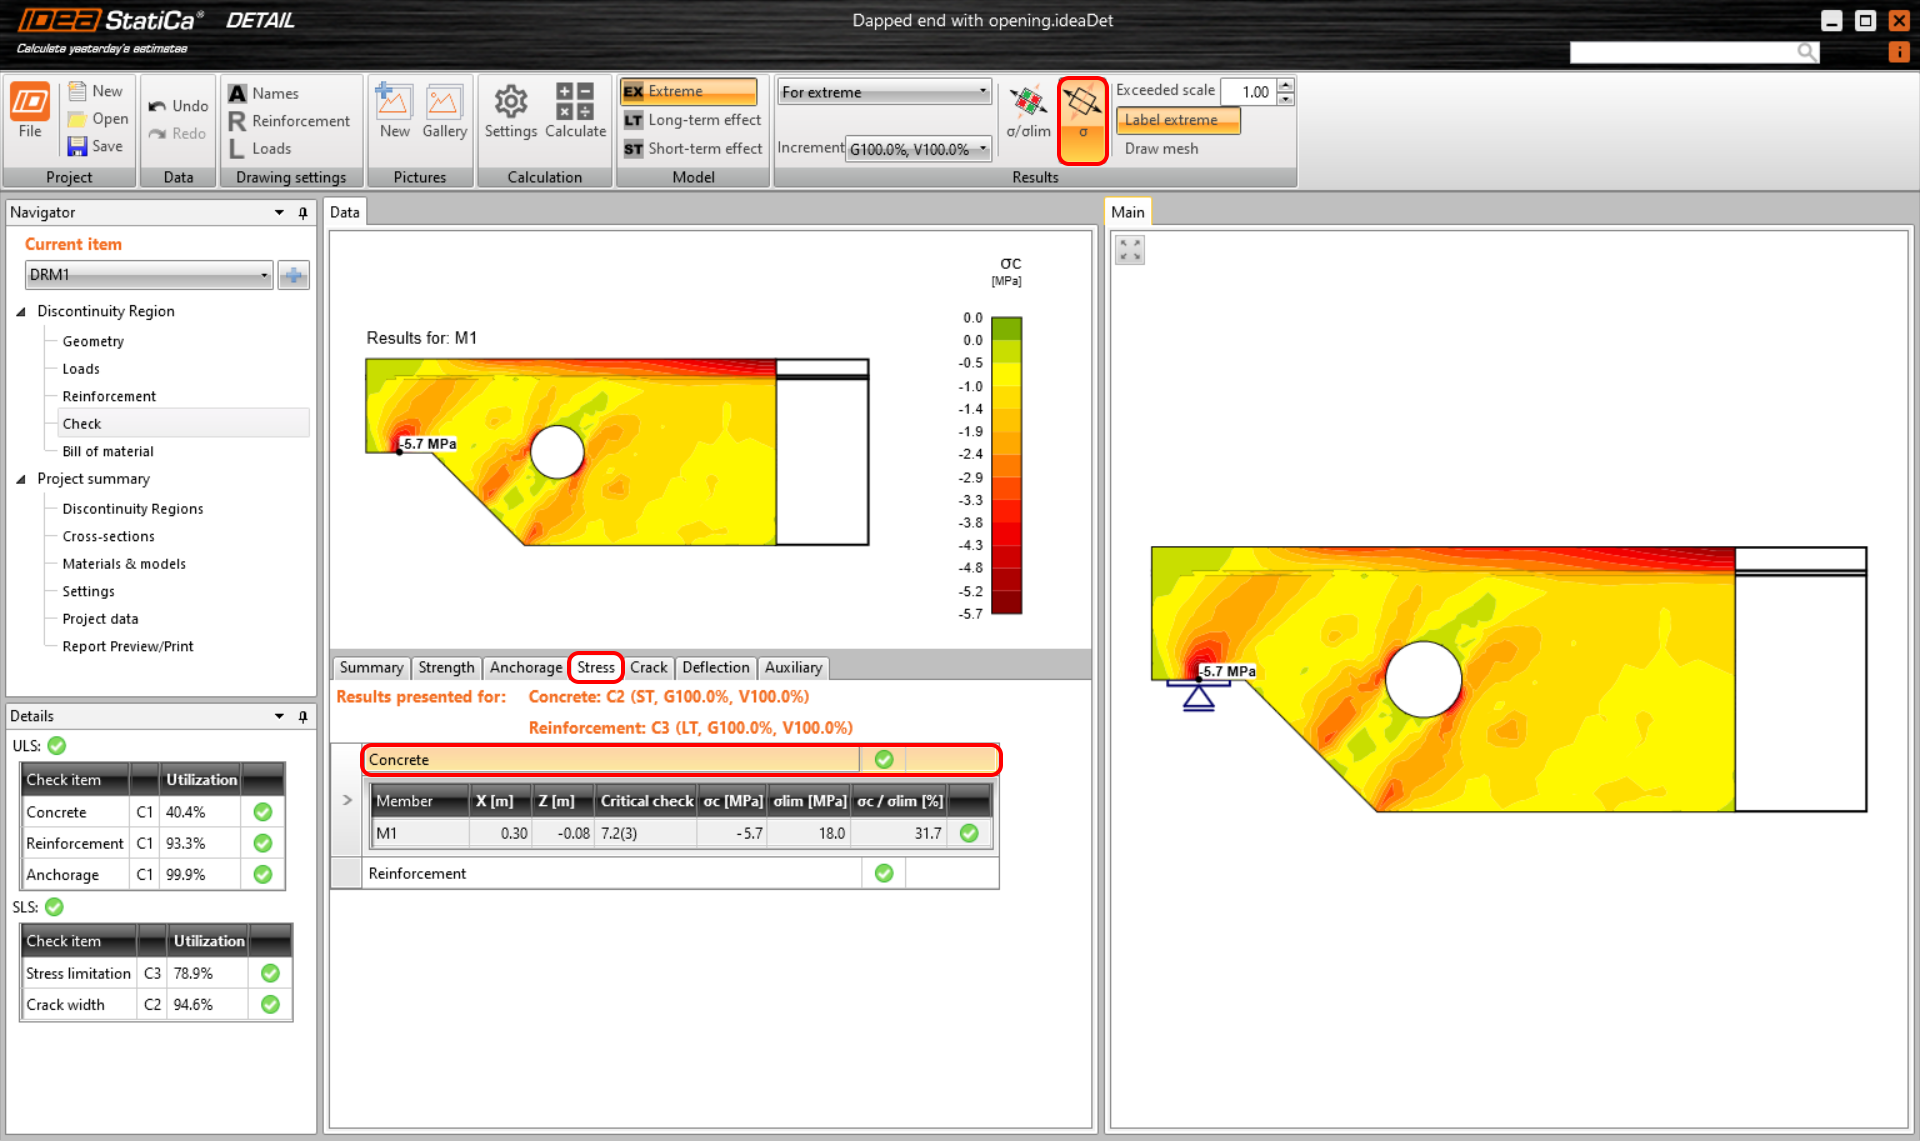
Task: Toggle the Extreme model button
Action: pyautogui.click(x=688, y=91)
